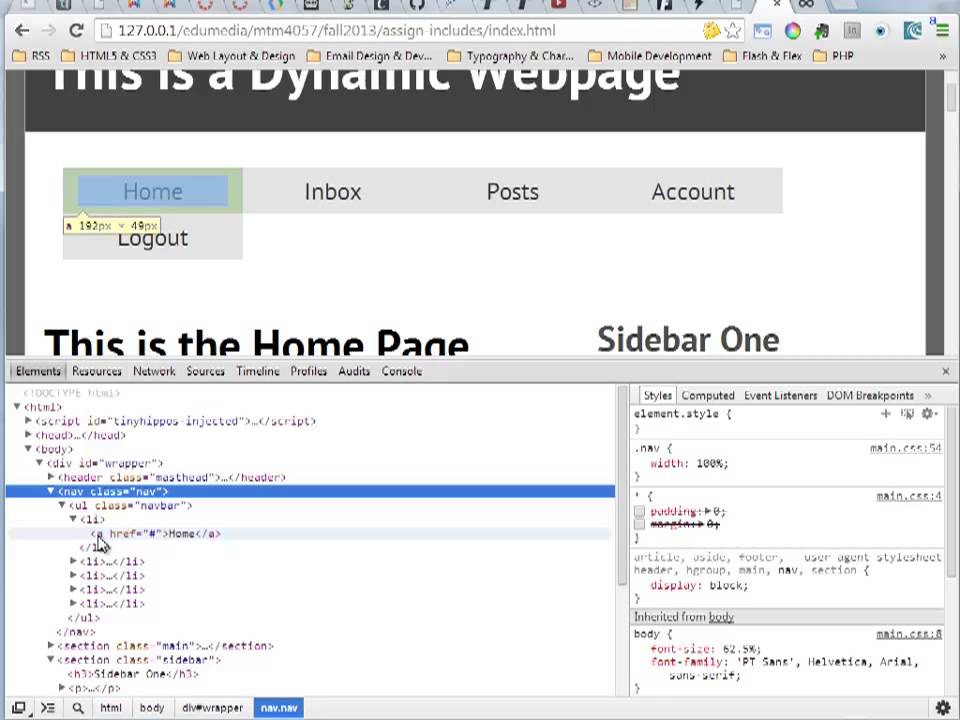Click the Logout navigation link
Screen dimensions: 960x720
pos(152,238)
